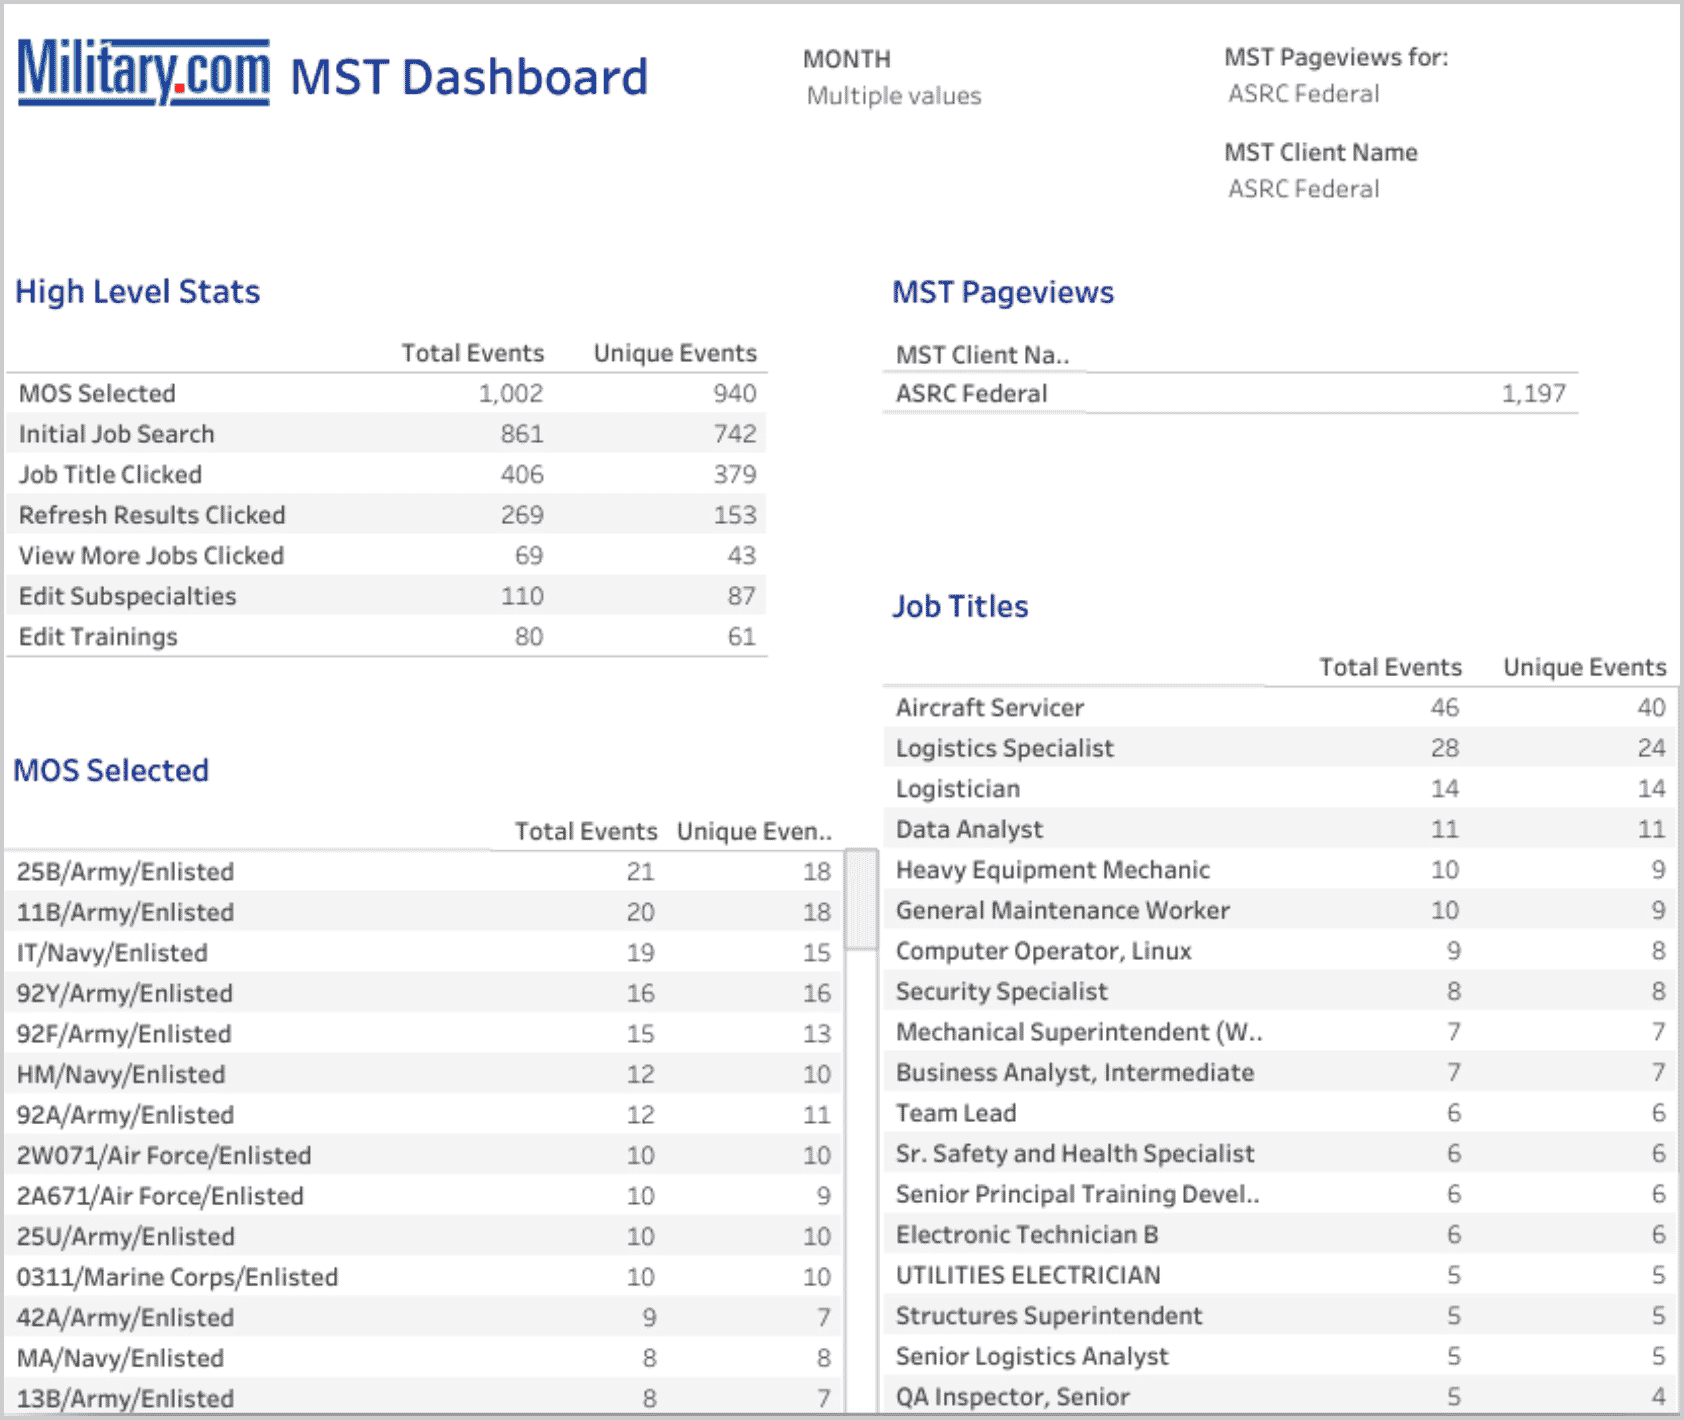Open the MONTH filter showing Multiple values
Screen dimensions: 1684x1420
click(894, 96)
